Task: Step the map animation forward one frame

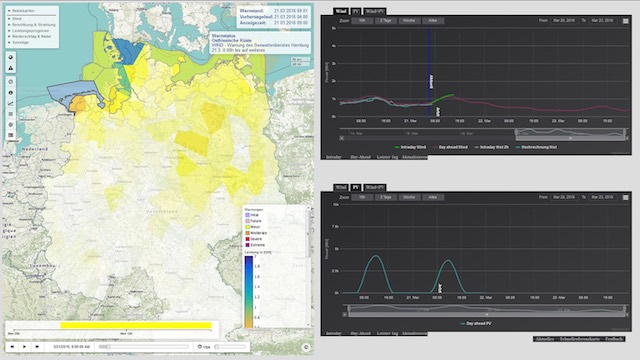Action: tap(37, 347)
